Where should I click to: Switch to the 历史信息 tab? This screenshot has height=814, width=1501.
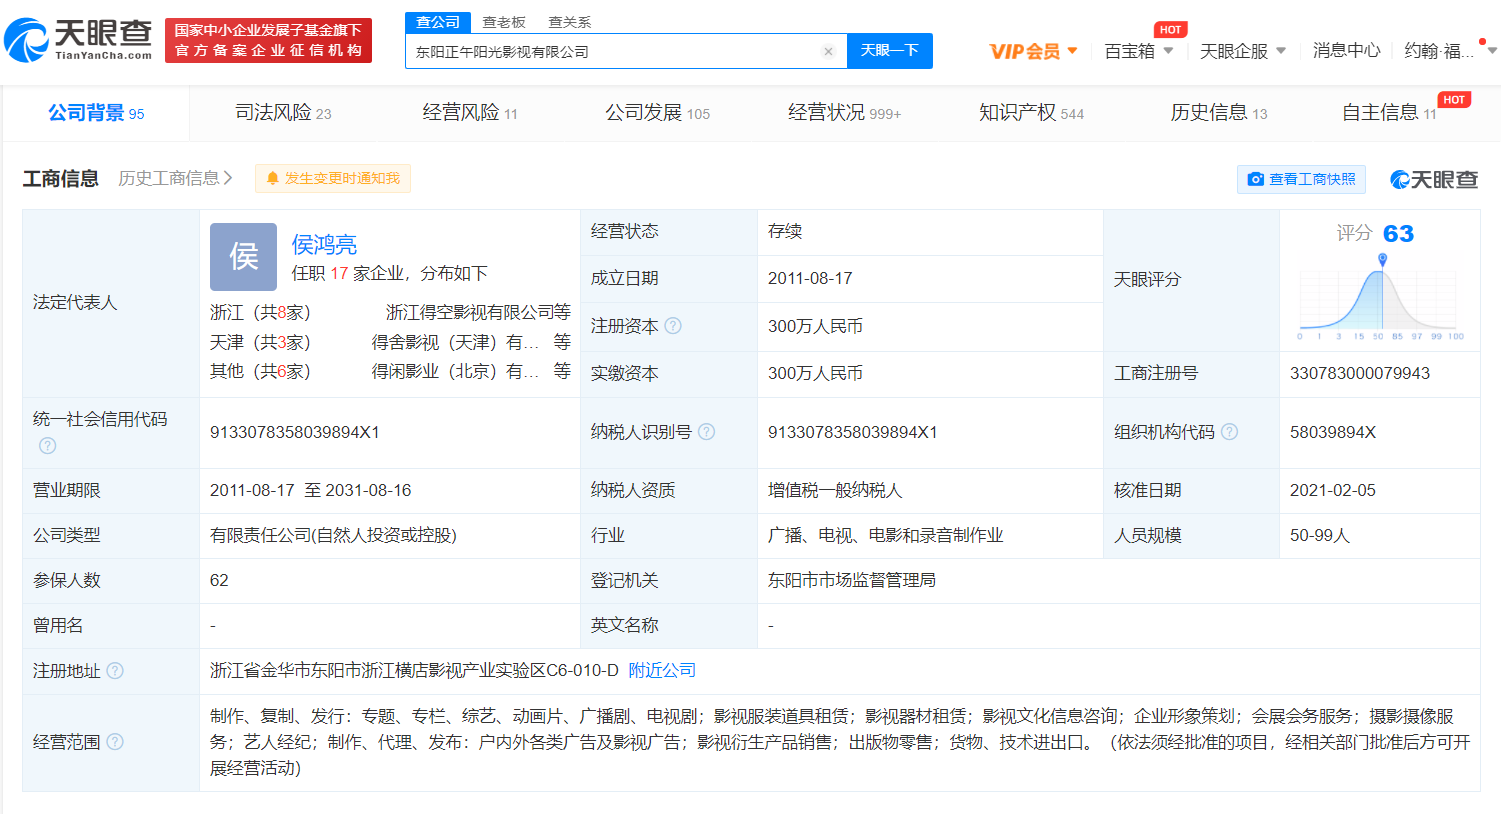coord(1219,113)
